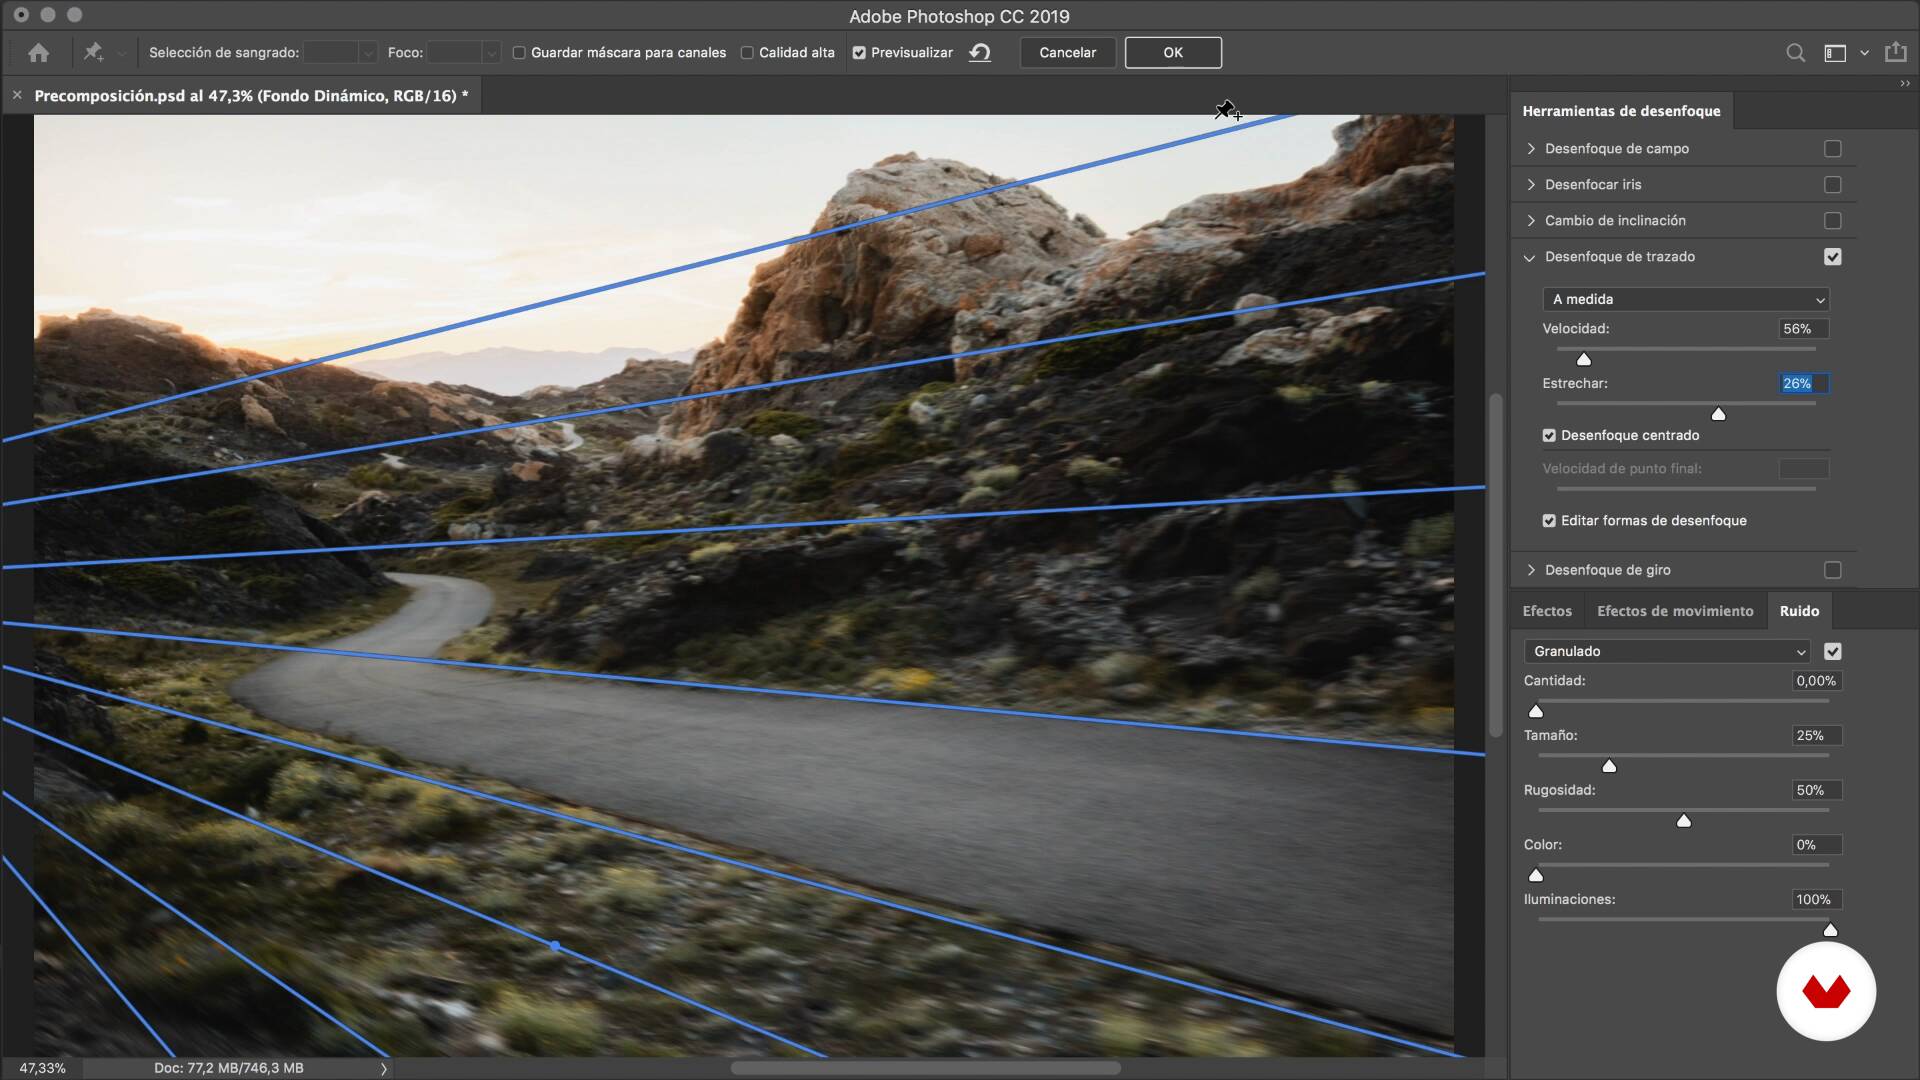Screen dimensions: 1920x1080
Task: Expand the workspace switcher dropdown arrow
Action: 1864,53
